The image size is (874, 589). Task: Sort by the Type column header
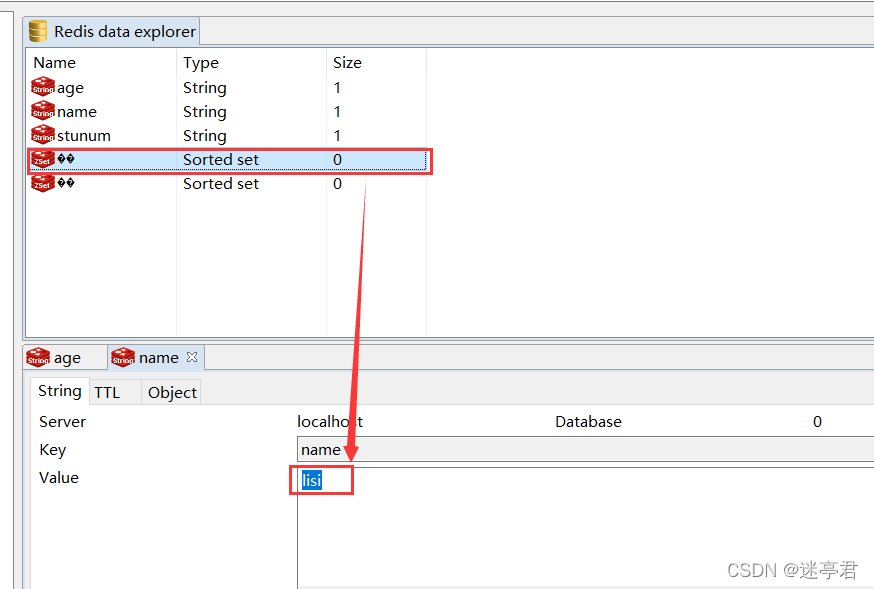pos(201,63)
